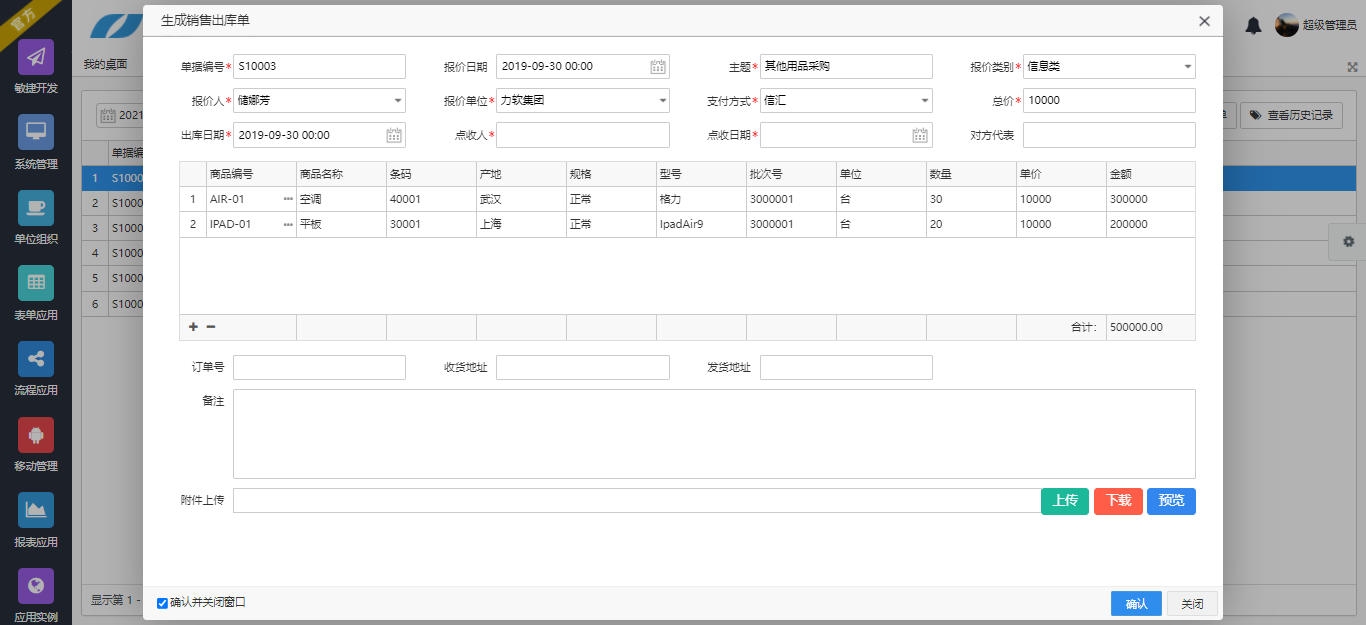Click the 敏捷开发 paper plane icon
Viewport: 1366px width, 625px height.
pyautogui.click(x=36, y=57)
